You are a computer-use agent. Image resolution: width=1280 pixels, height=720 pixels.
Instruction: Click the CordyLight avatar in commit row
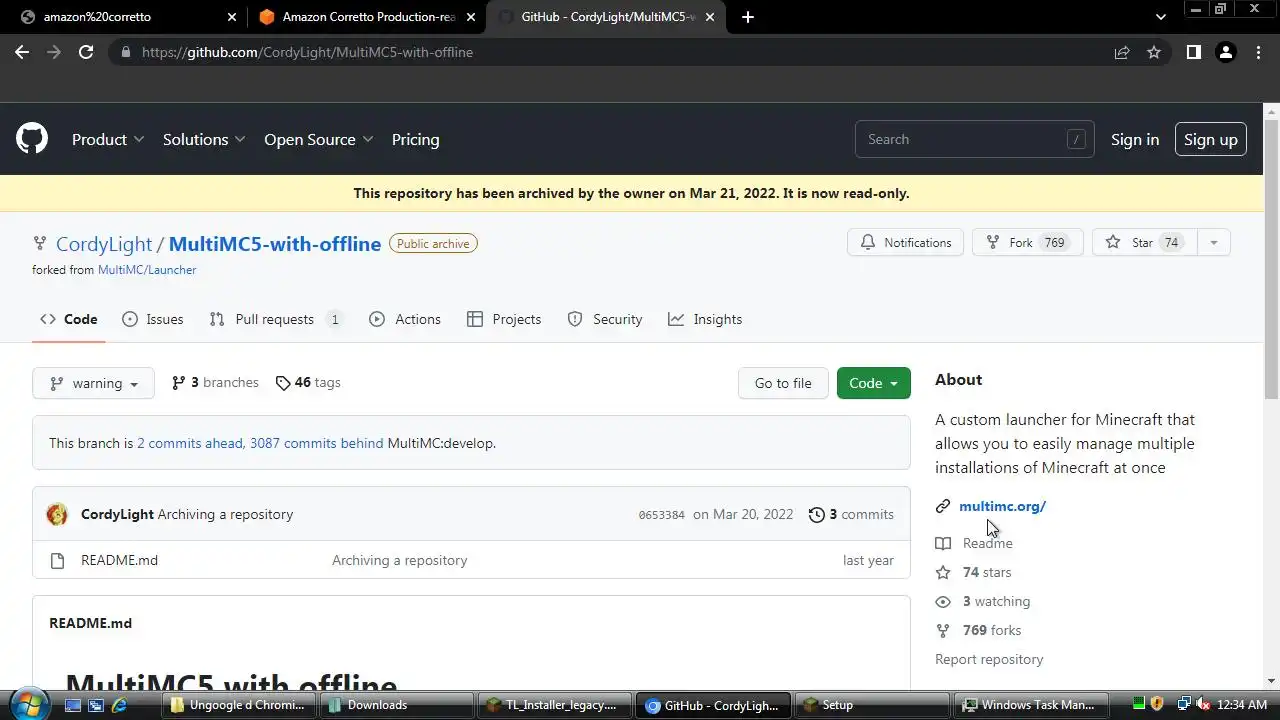57,514
